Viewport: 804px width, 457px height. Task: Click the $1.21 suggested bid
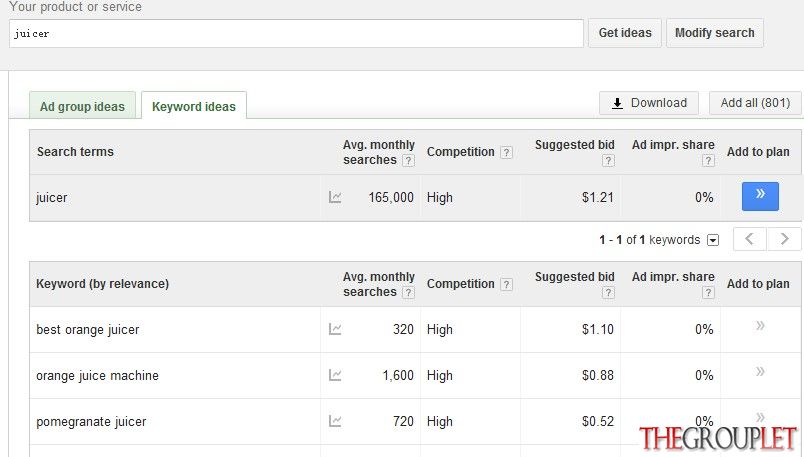(x=598, y=197)
